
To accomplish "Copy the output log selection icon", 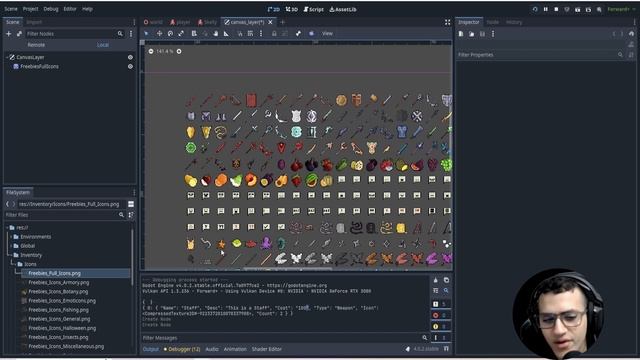I will (x=446, y=280).
